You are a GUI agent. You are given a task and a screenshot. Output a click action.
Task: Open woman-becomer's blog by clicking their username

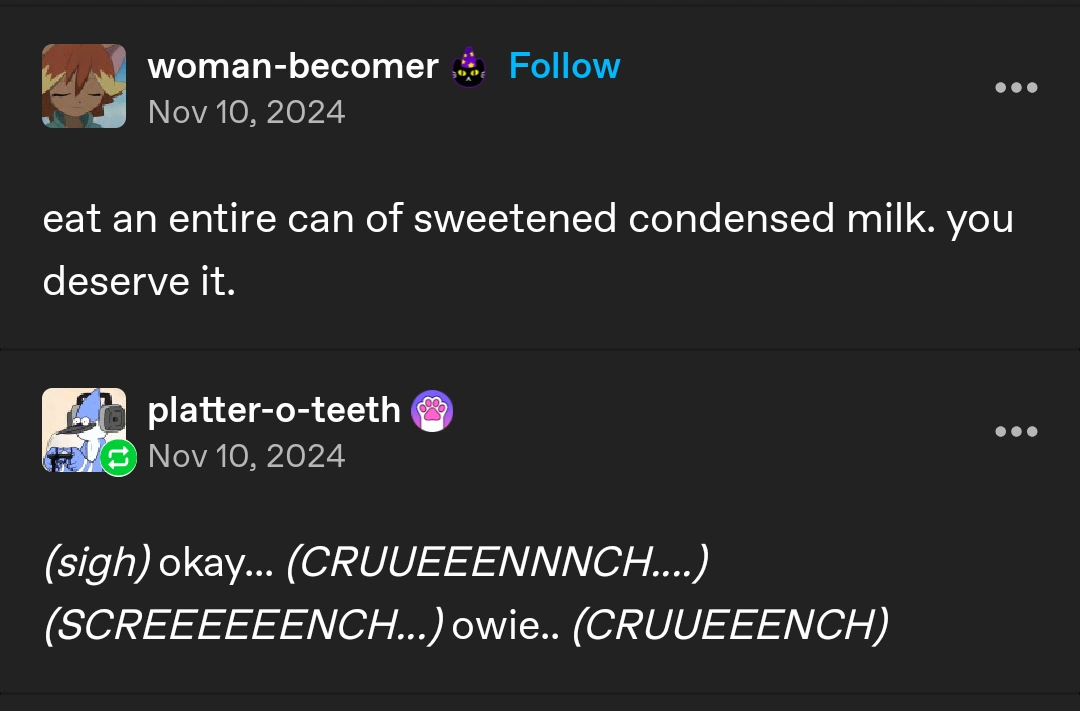coord(293,66)
